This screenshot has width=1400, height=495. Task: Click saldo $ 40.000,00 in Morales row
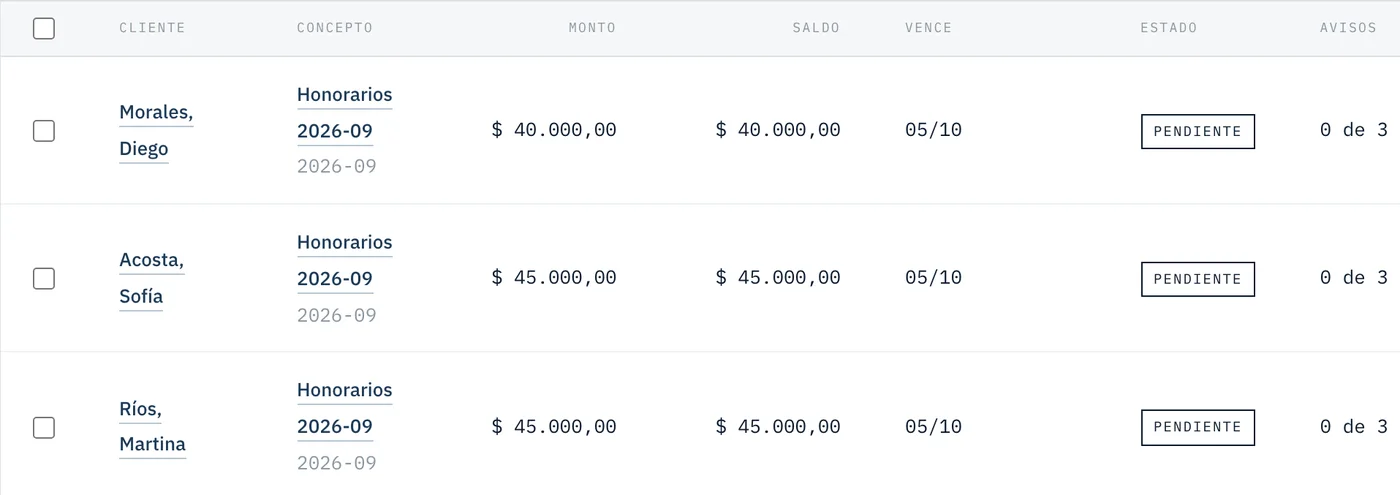[x=778, y=130]
